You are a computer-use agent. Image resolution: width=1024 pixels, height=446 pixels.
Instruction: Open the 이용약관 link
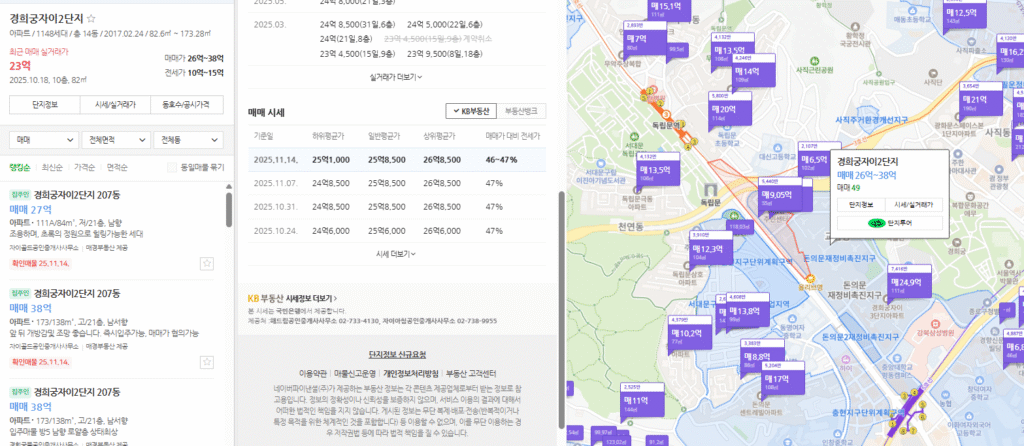pos(313,374)
